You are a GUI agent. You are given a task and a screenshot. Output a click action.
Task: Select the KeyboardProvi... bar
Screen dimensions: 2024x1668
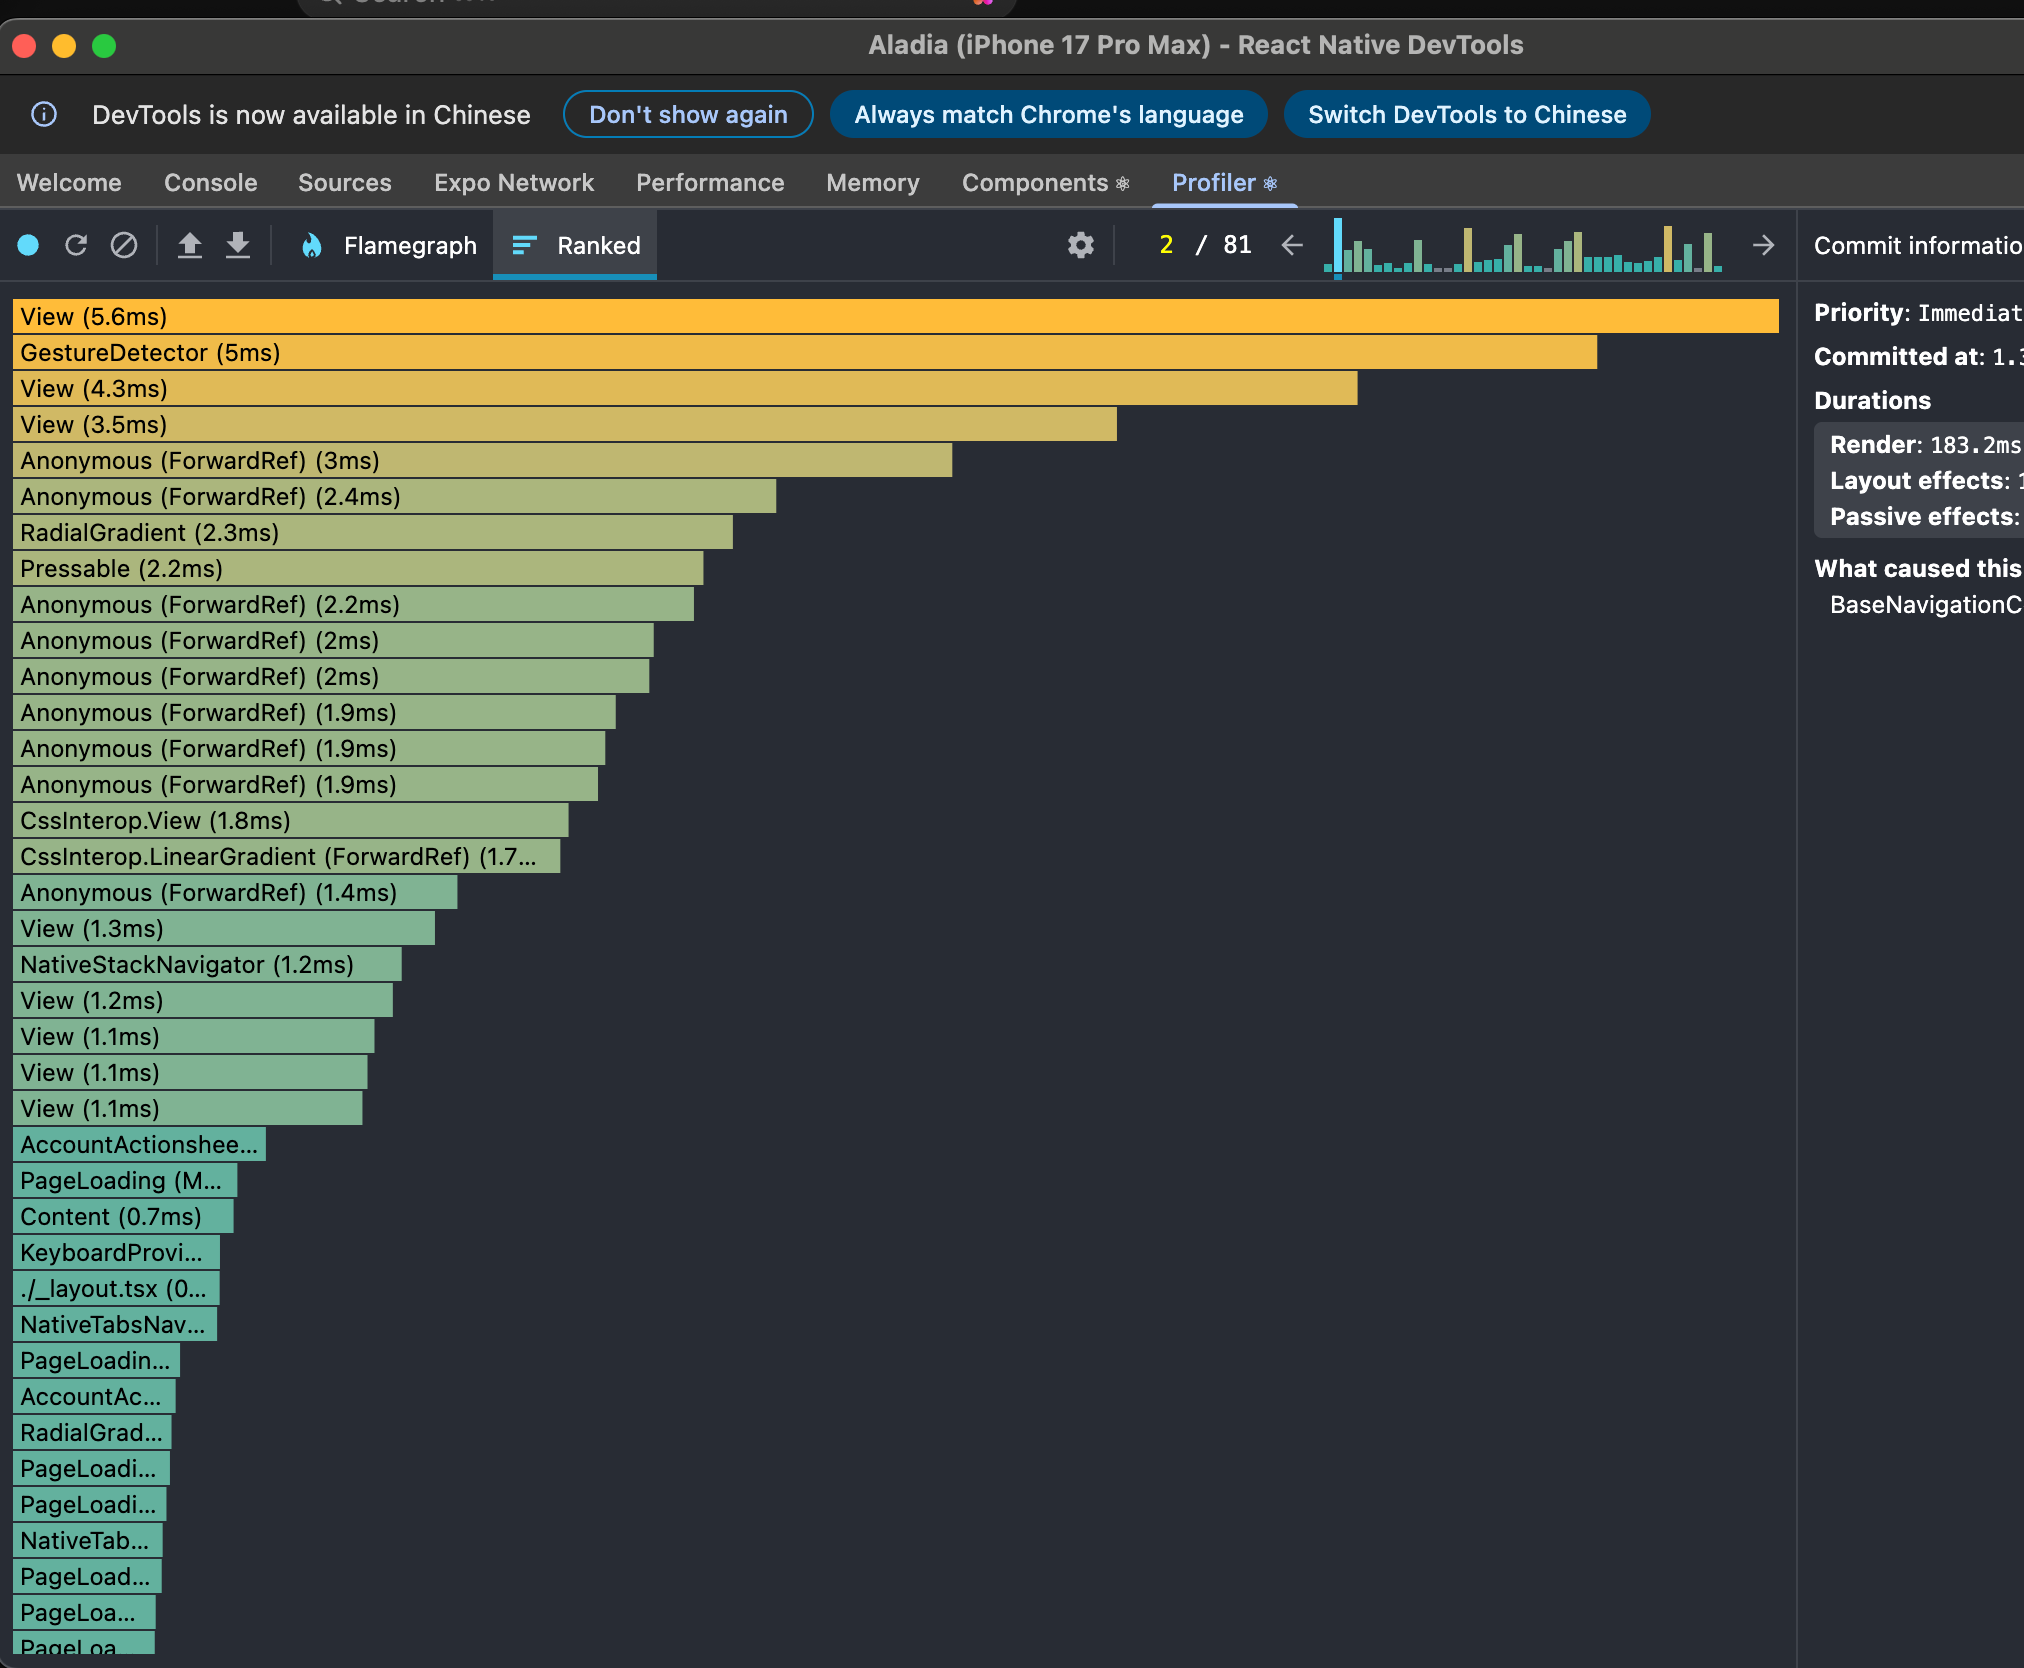[x=116, y=1253]
